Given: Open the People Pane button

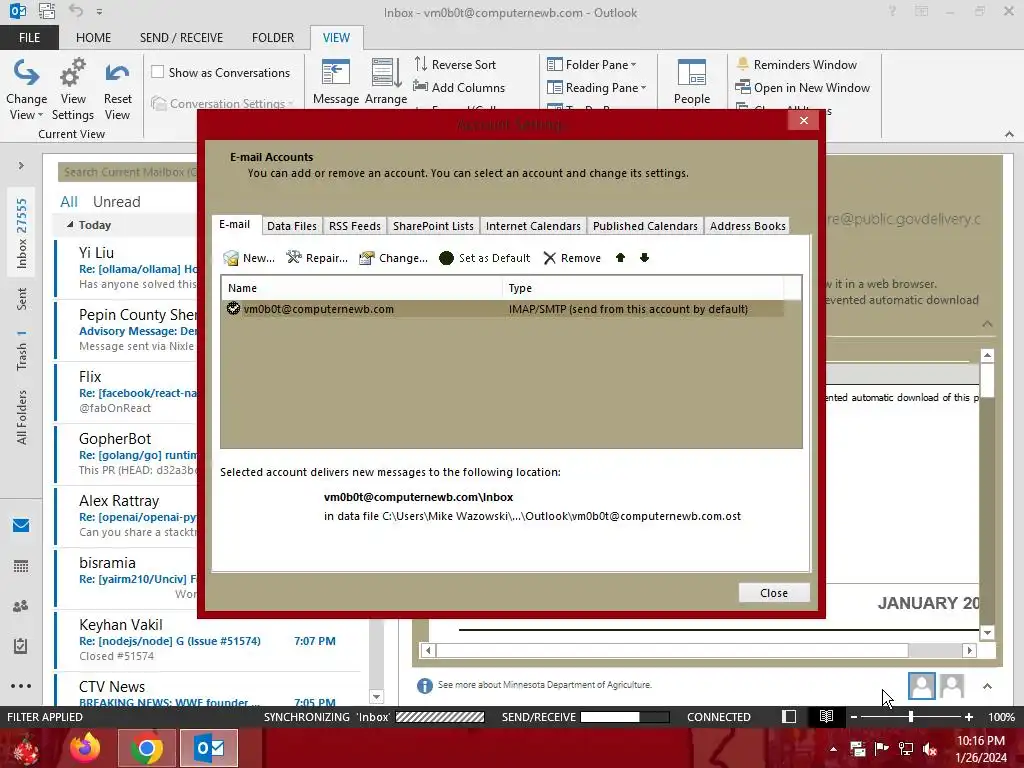Looking at the screenshot, I should 692,82.
